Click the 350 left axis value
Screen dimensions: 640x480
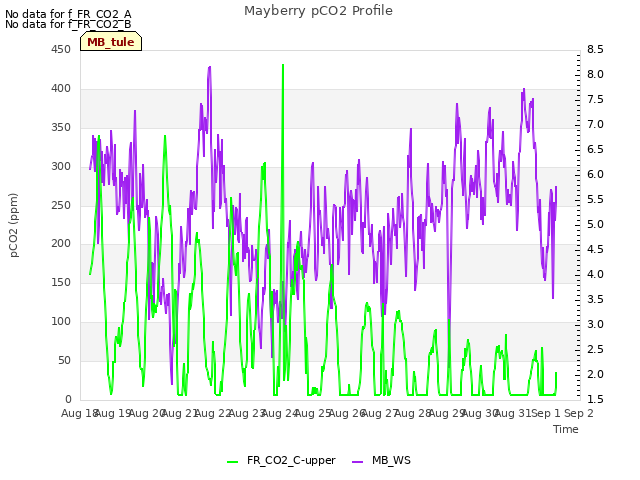61,127
